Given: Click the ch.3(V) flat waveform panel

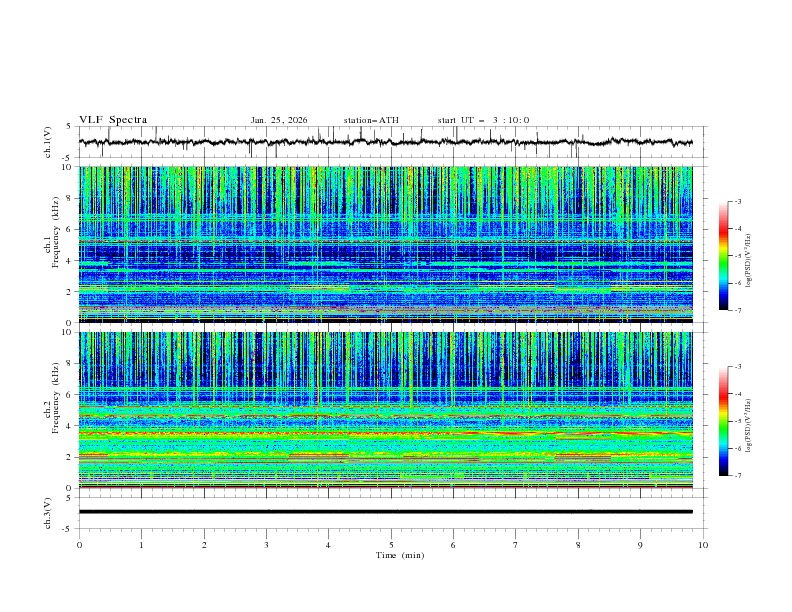Looking at the screenshot, I should [x=390, y=511].
